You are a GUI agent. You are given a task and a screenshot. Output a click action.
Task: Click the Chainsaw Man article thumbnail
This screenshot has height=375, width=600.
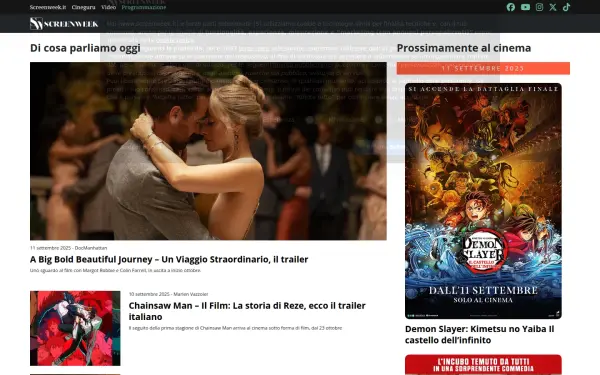[x=75, y=328]
